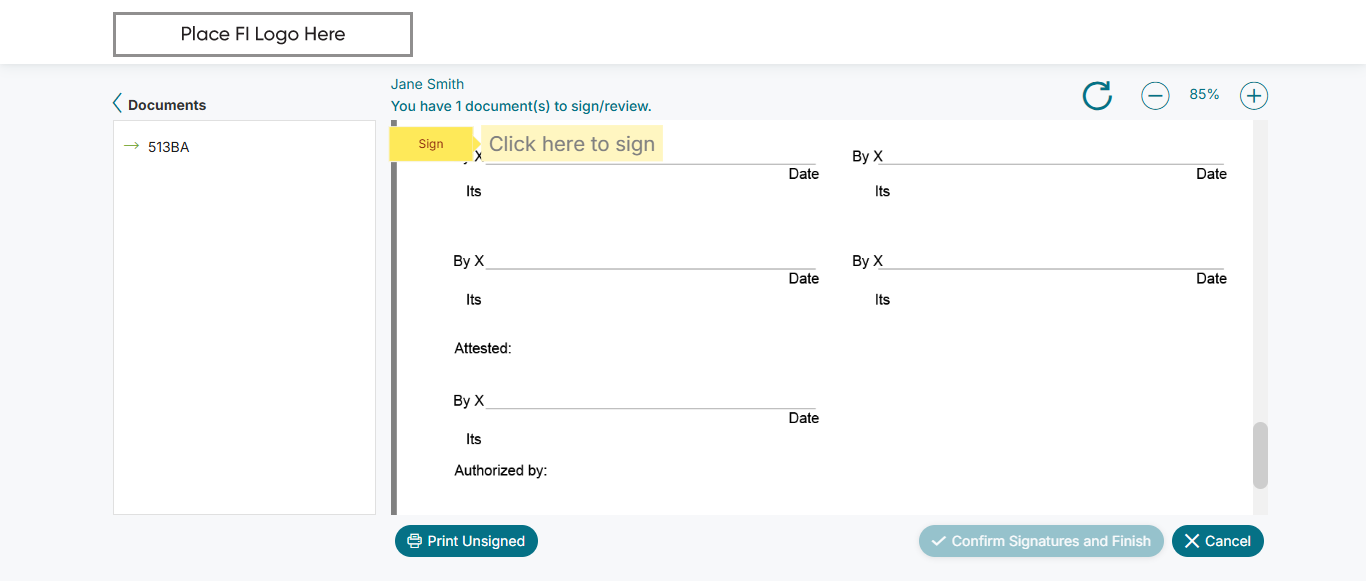Click the vertical document scrollbar thumb
The height and width of the screenshot is (581, 1366).
pyautogui.click(x=1260, y=455)
